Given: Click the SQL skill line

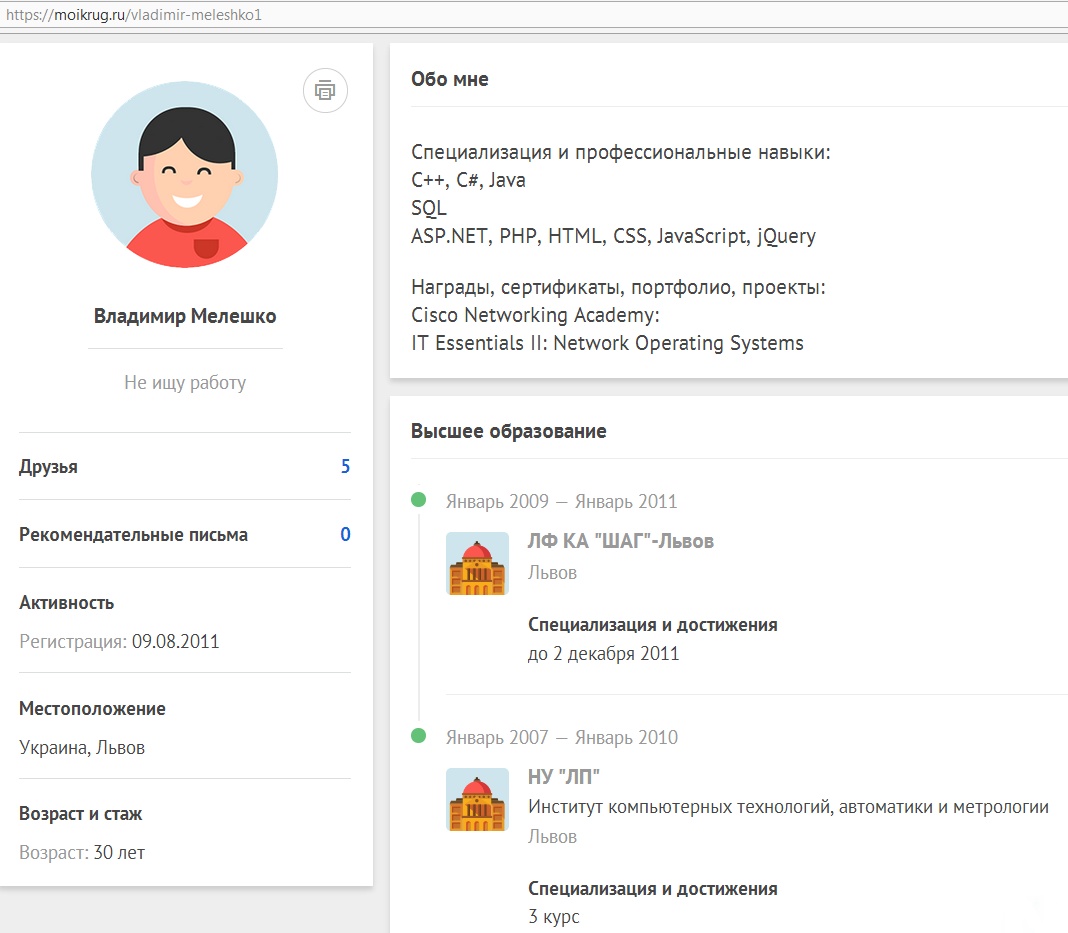Looking at the screenshot, I should 428,208.
